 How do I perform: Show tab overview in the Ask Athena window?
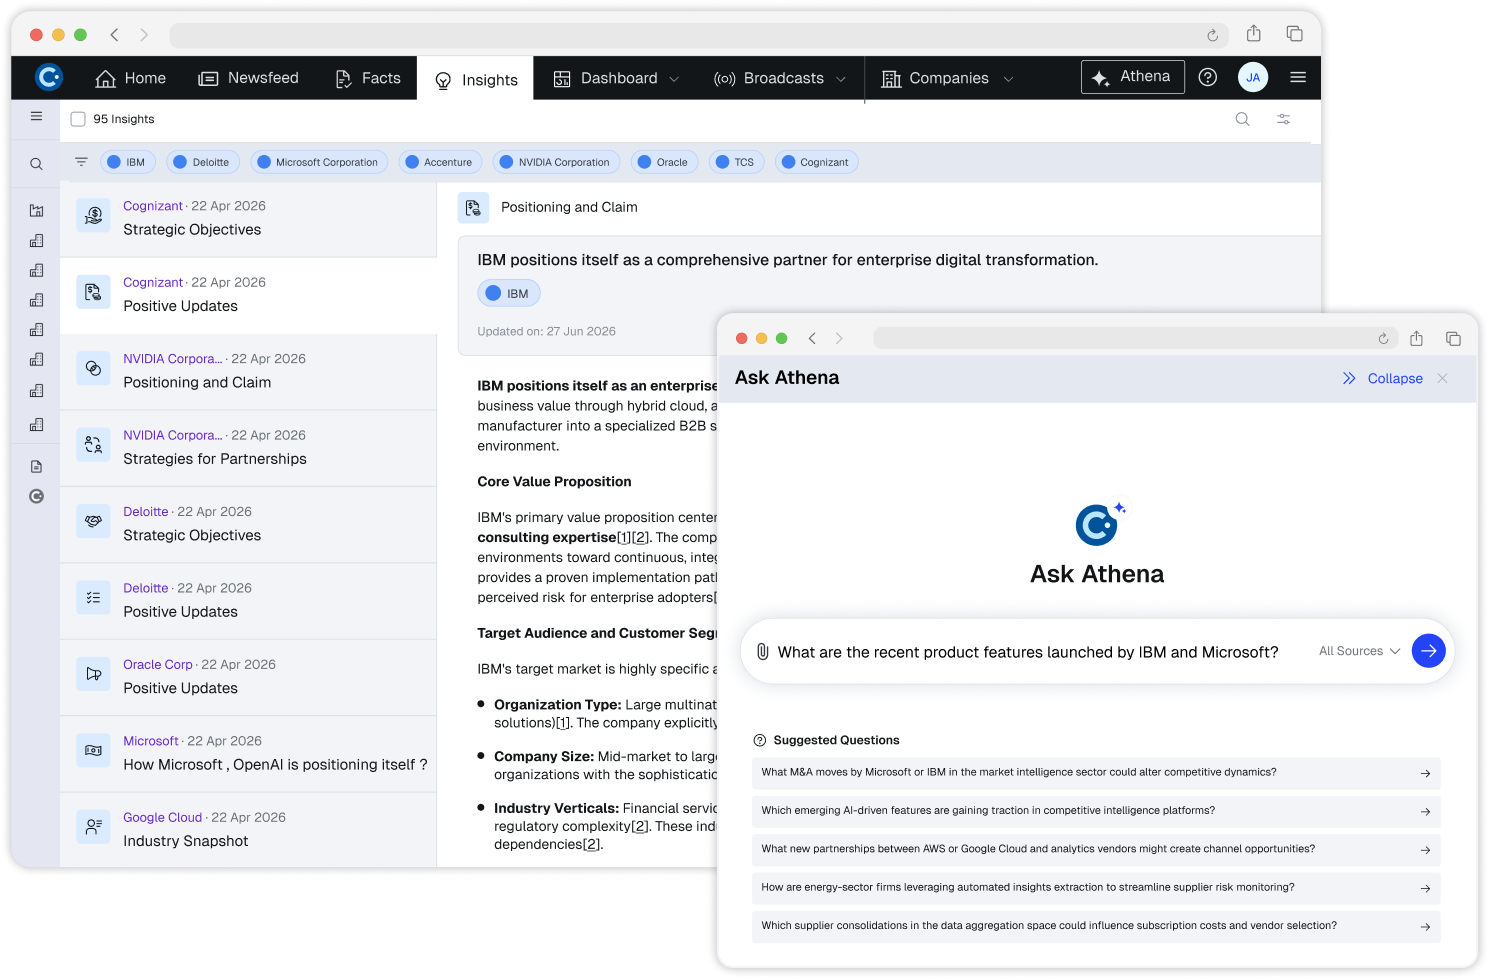1454,339
